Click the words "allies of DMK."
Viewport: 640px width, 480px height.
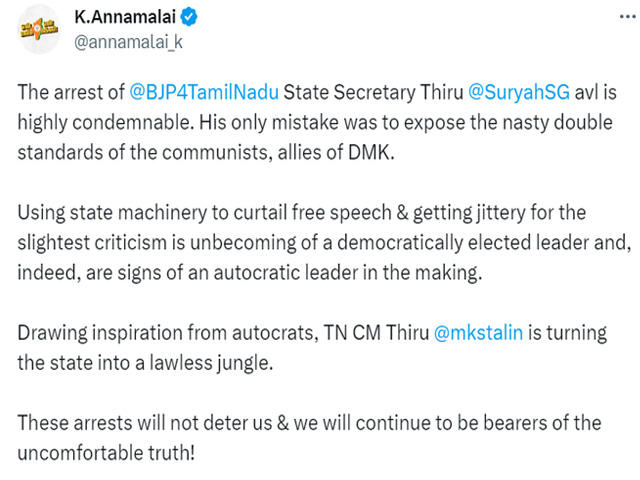click(336, 153)
